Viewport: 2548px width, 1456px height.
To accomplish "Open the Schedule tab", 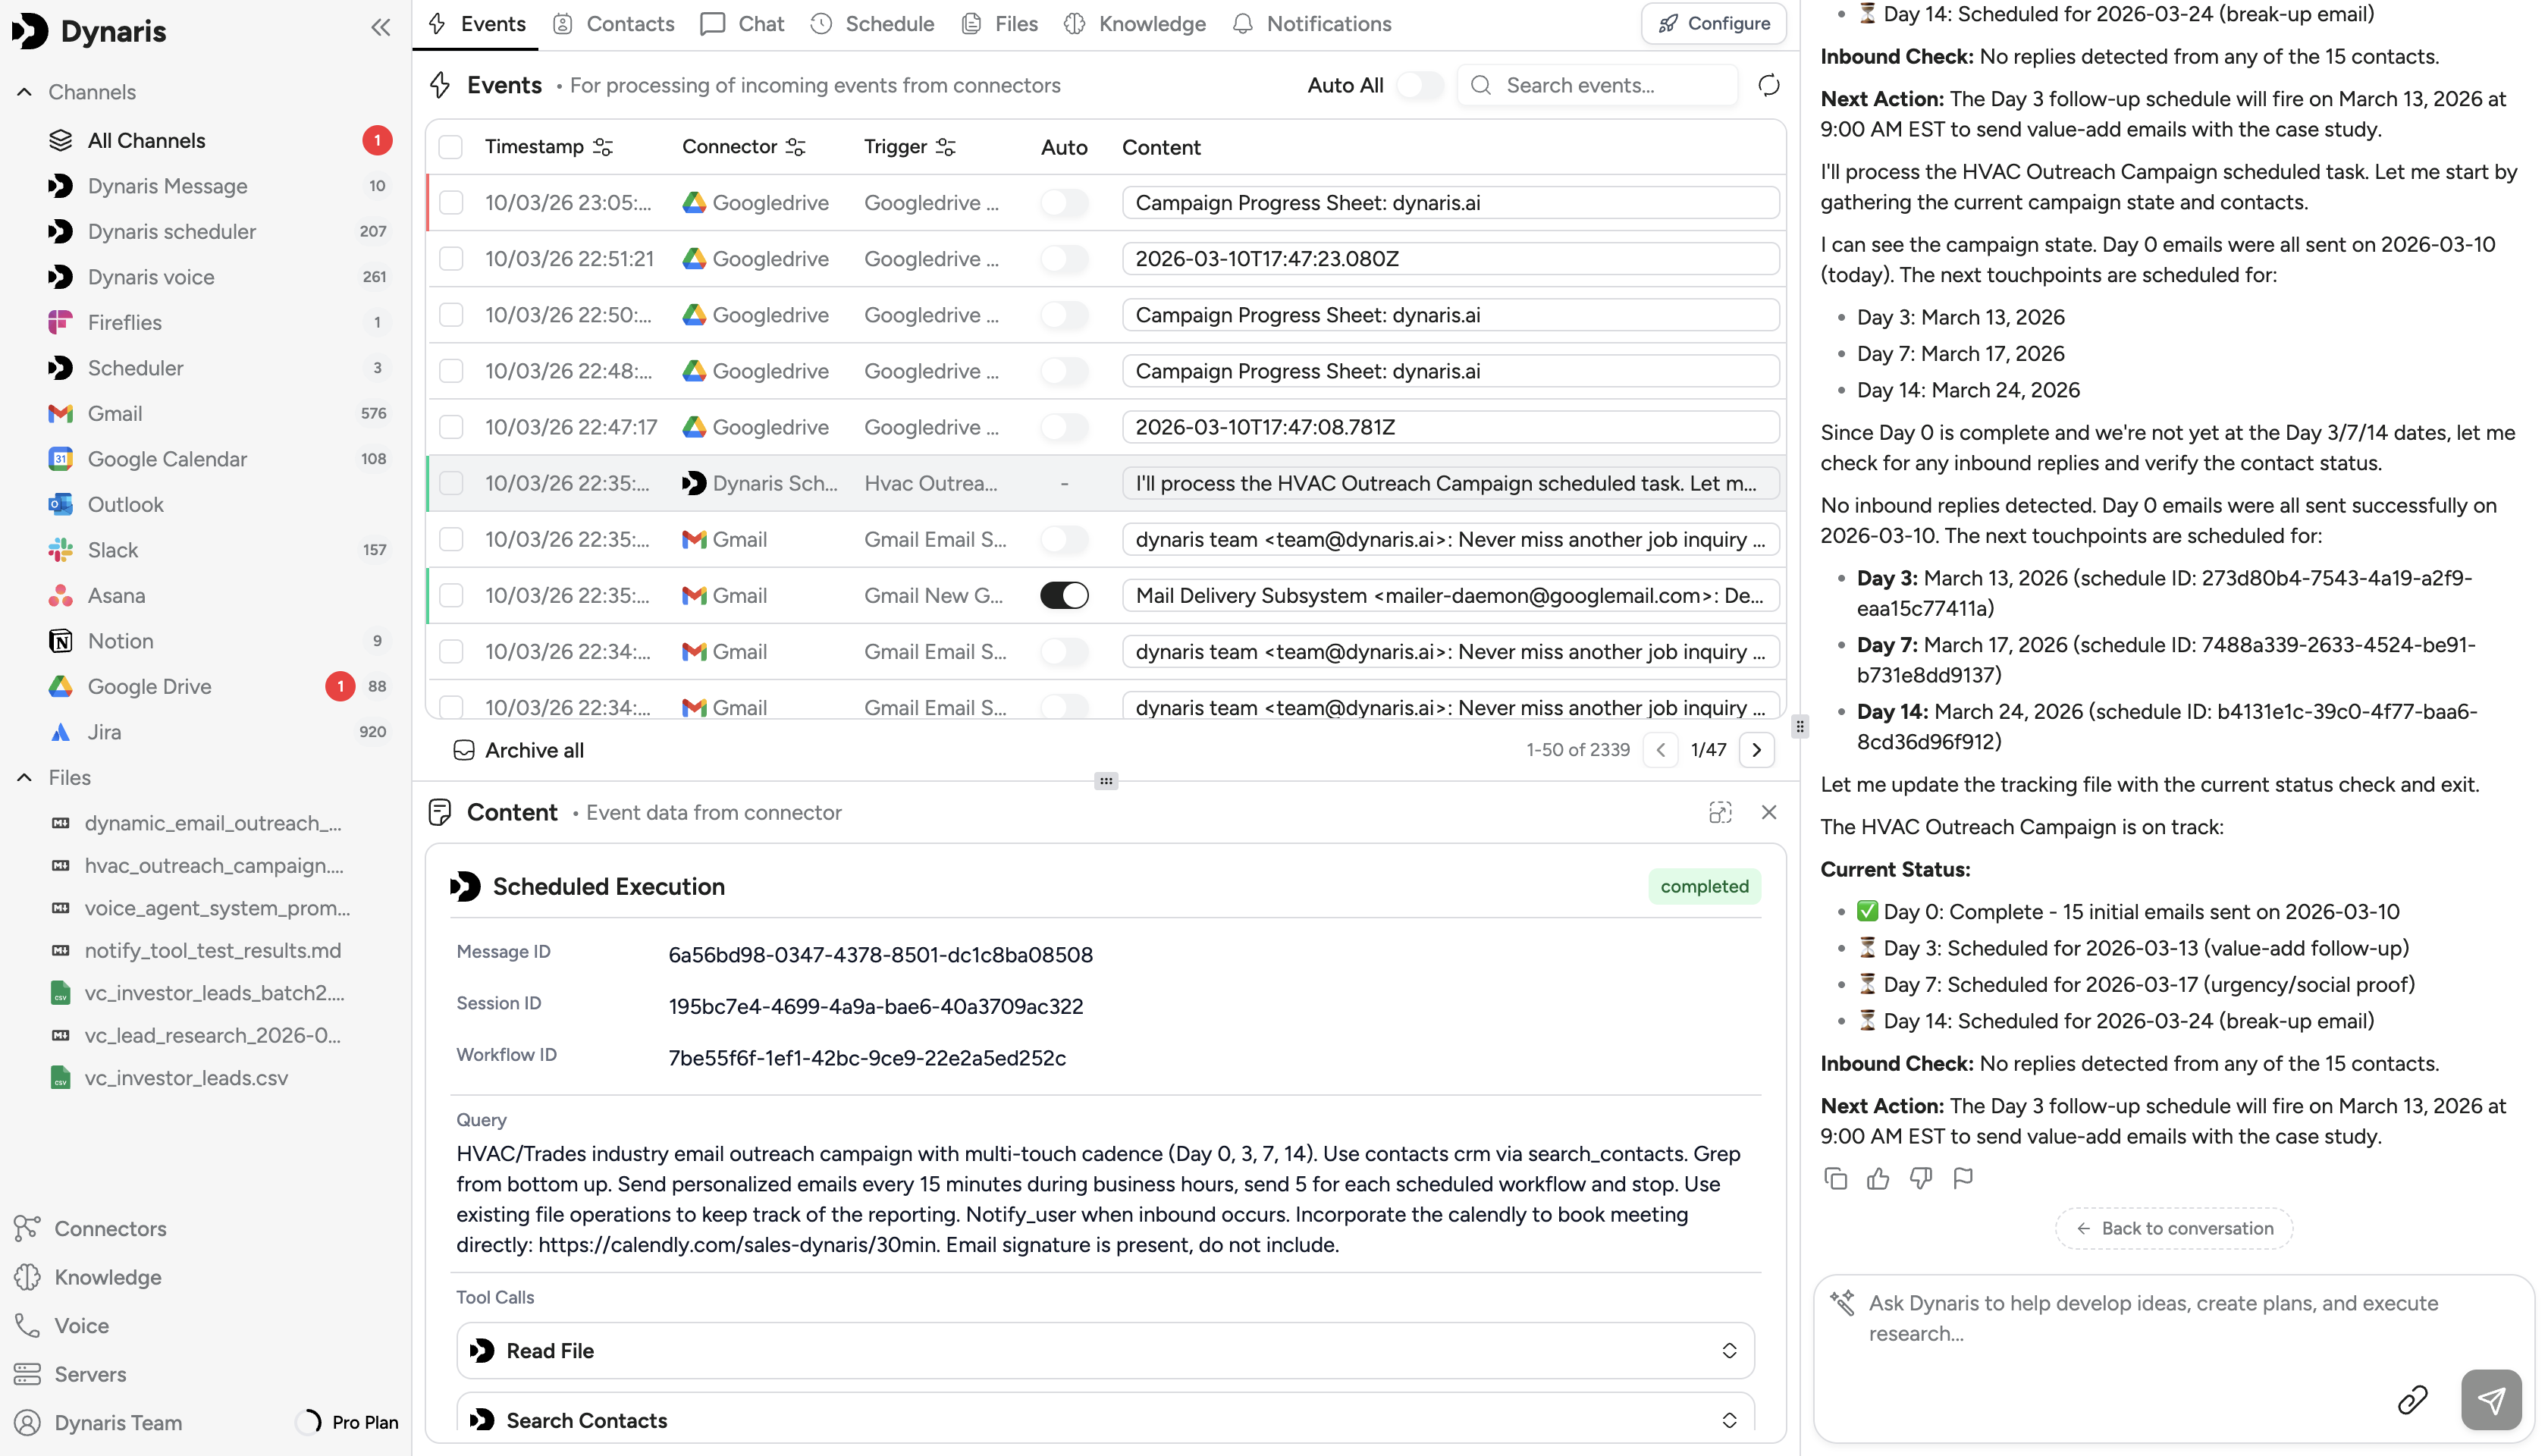I will [872, 24].
